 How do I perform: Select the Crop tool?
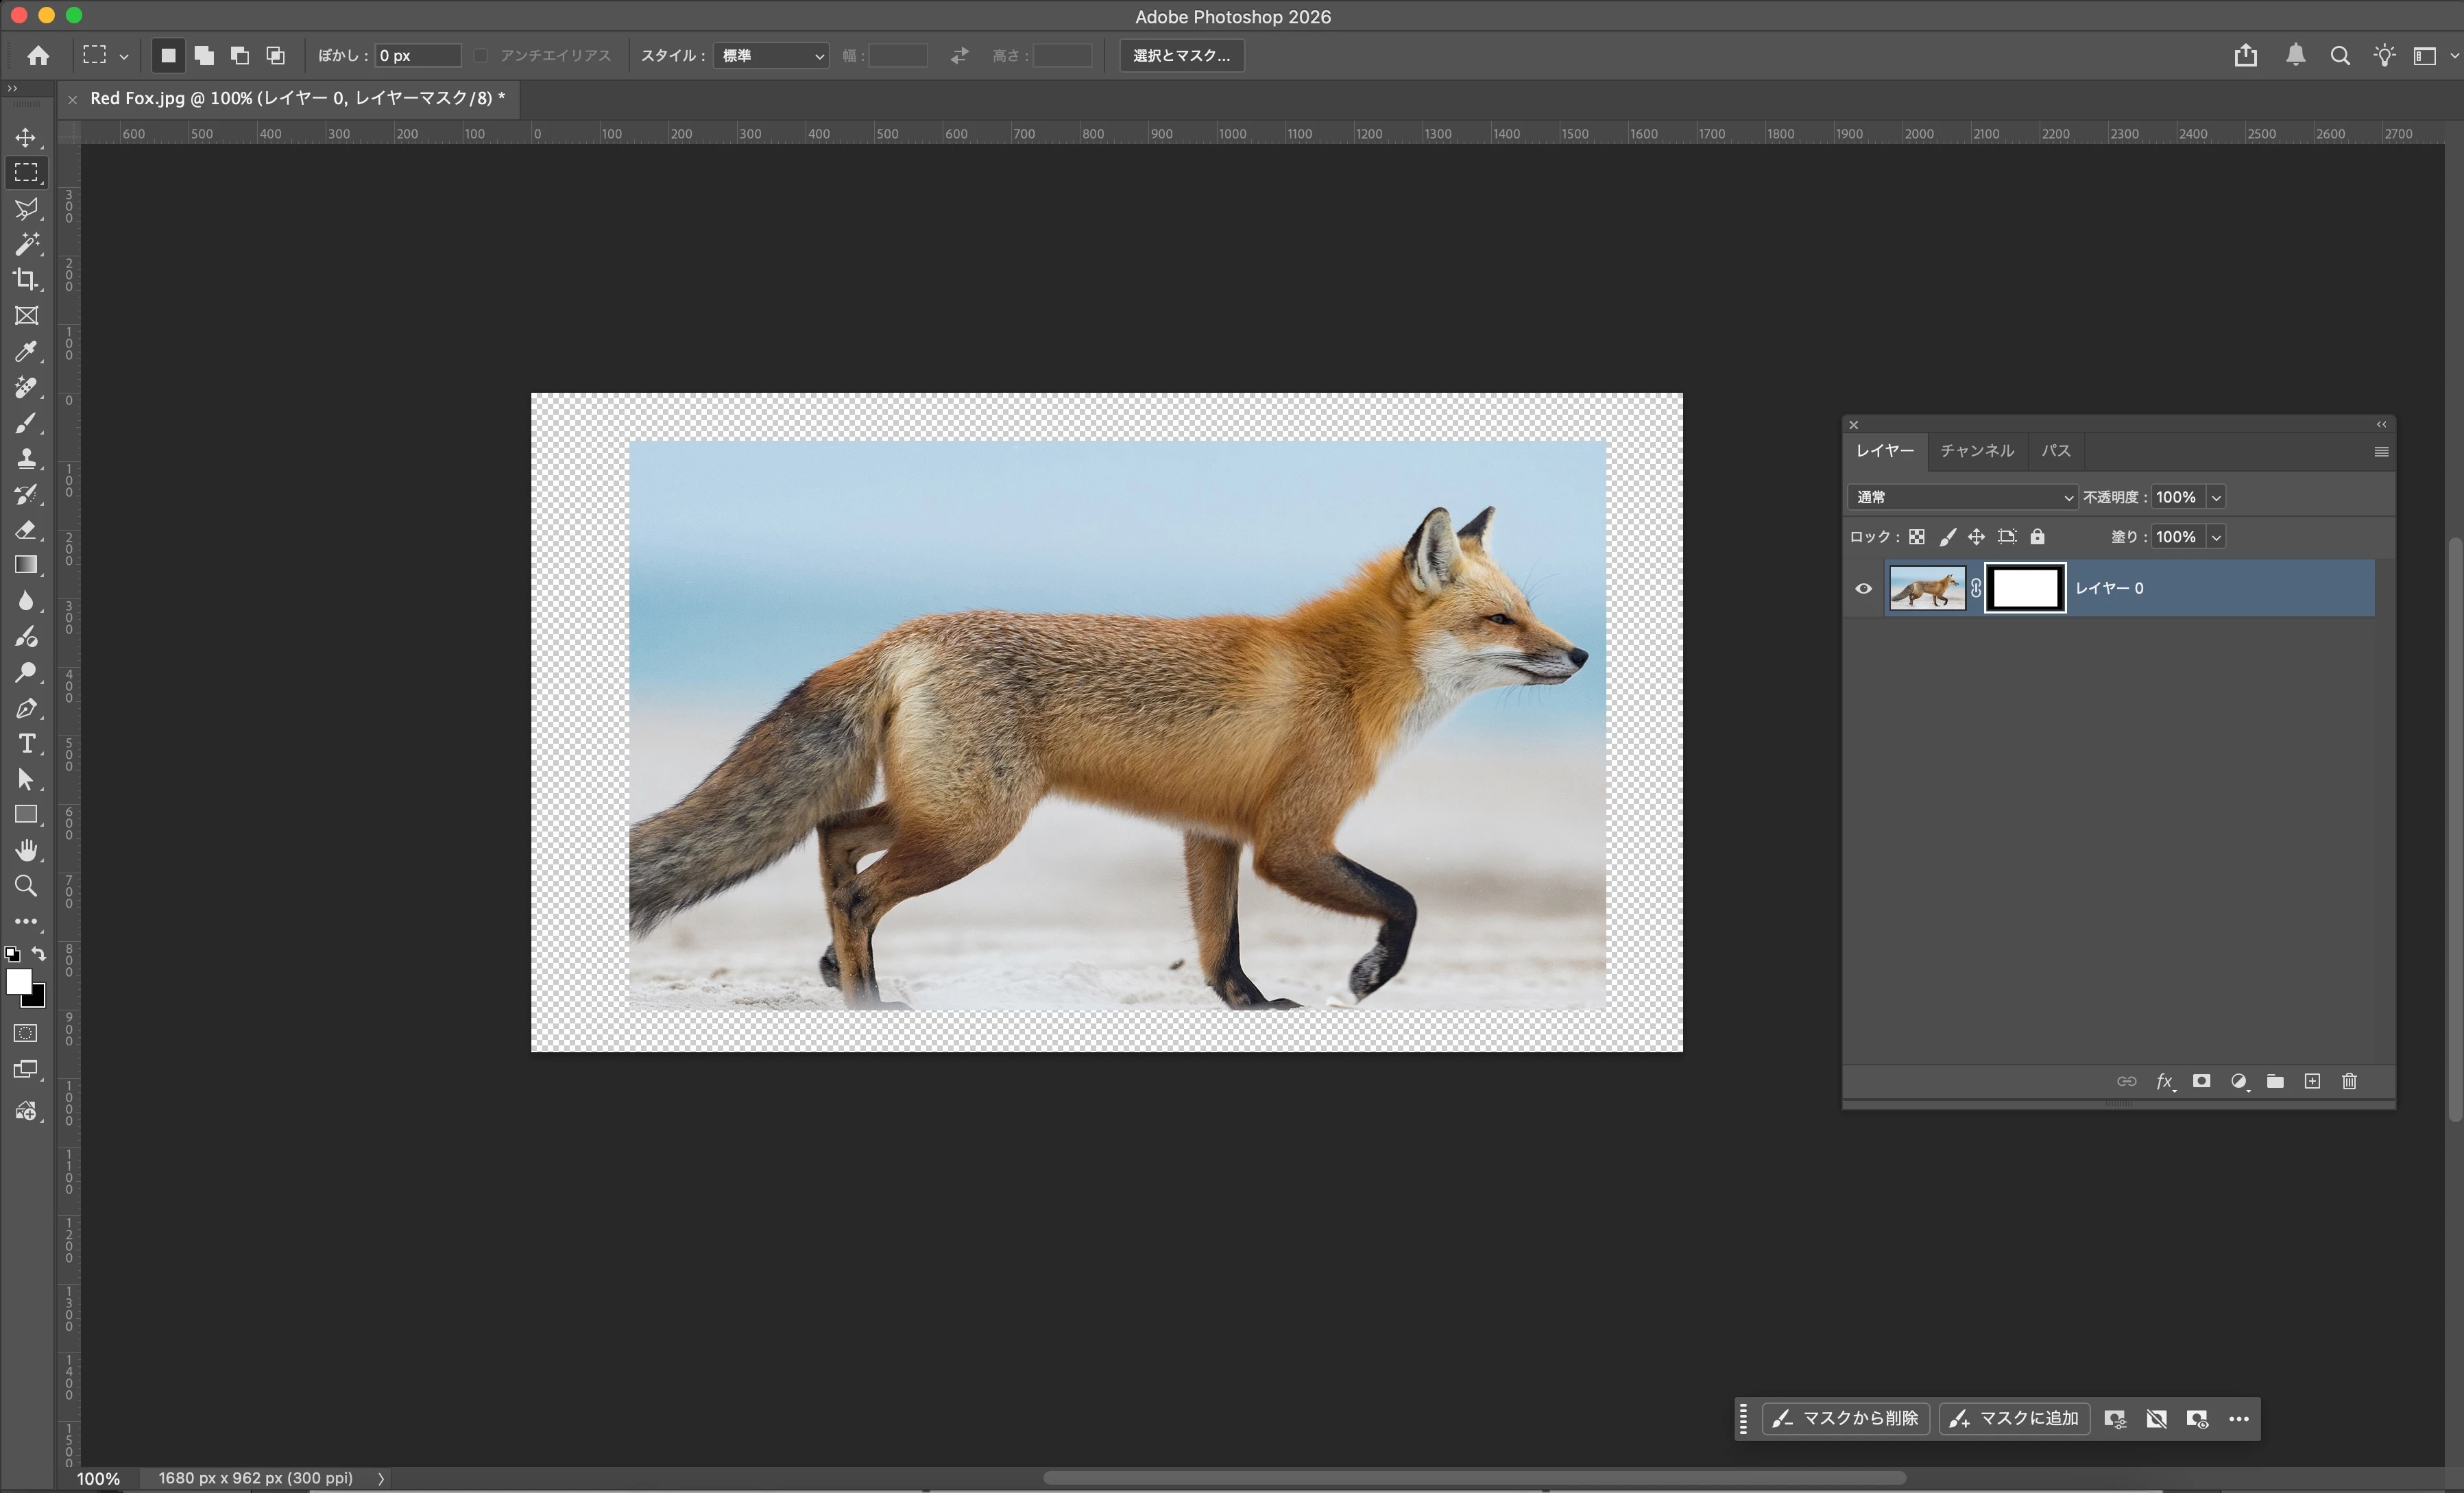pyautogui.click(x=26, y=280)
